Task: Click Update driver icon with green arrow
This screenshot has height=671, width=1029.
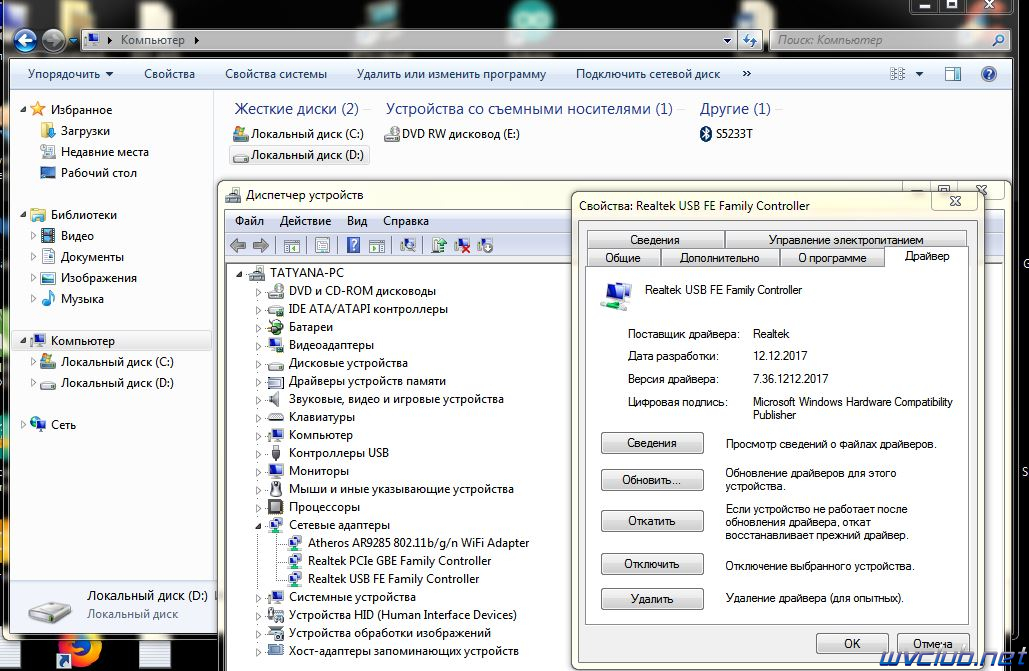Action: (x=438, y=246)
